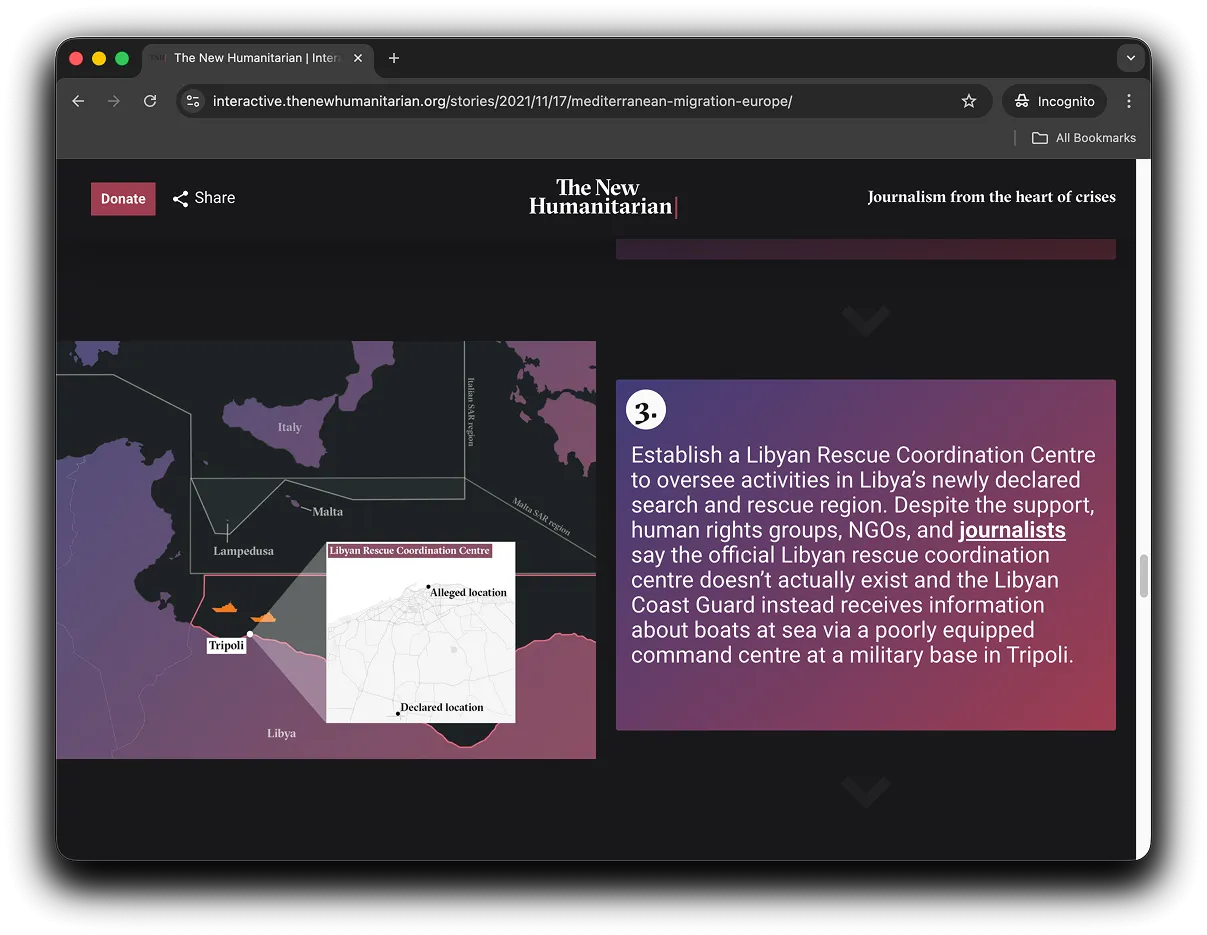Click The New Humanitarian logo
1207x935 pixels.
(602, 197)
